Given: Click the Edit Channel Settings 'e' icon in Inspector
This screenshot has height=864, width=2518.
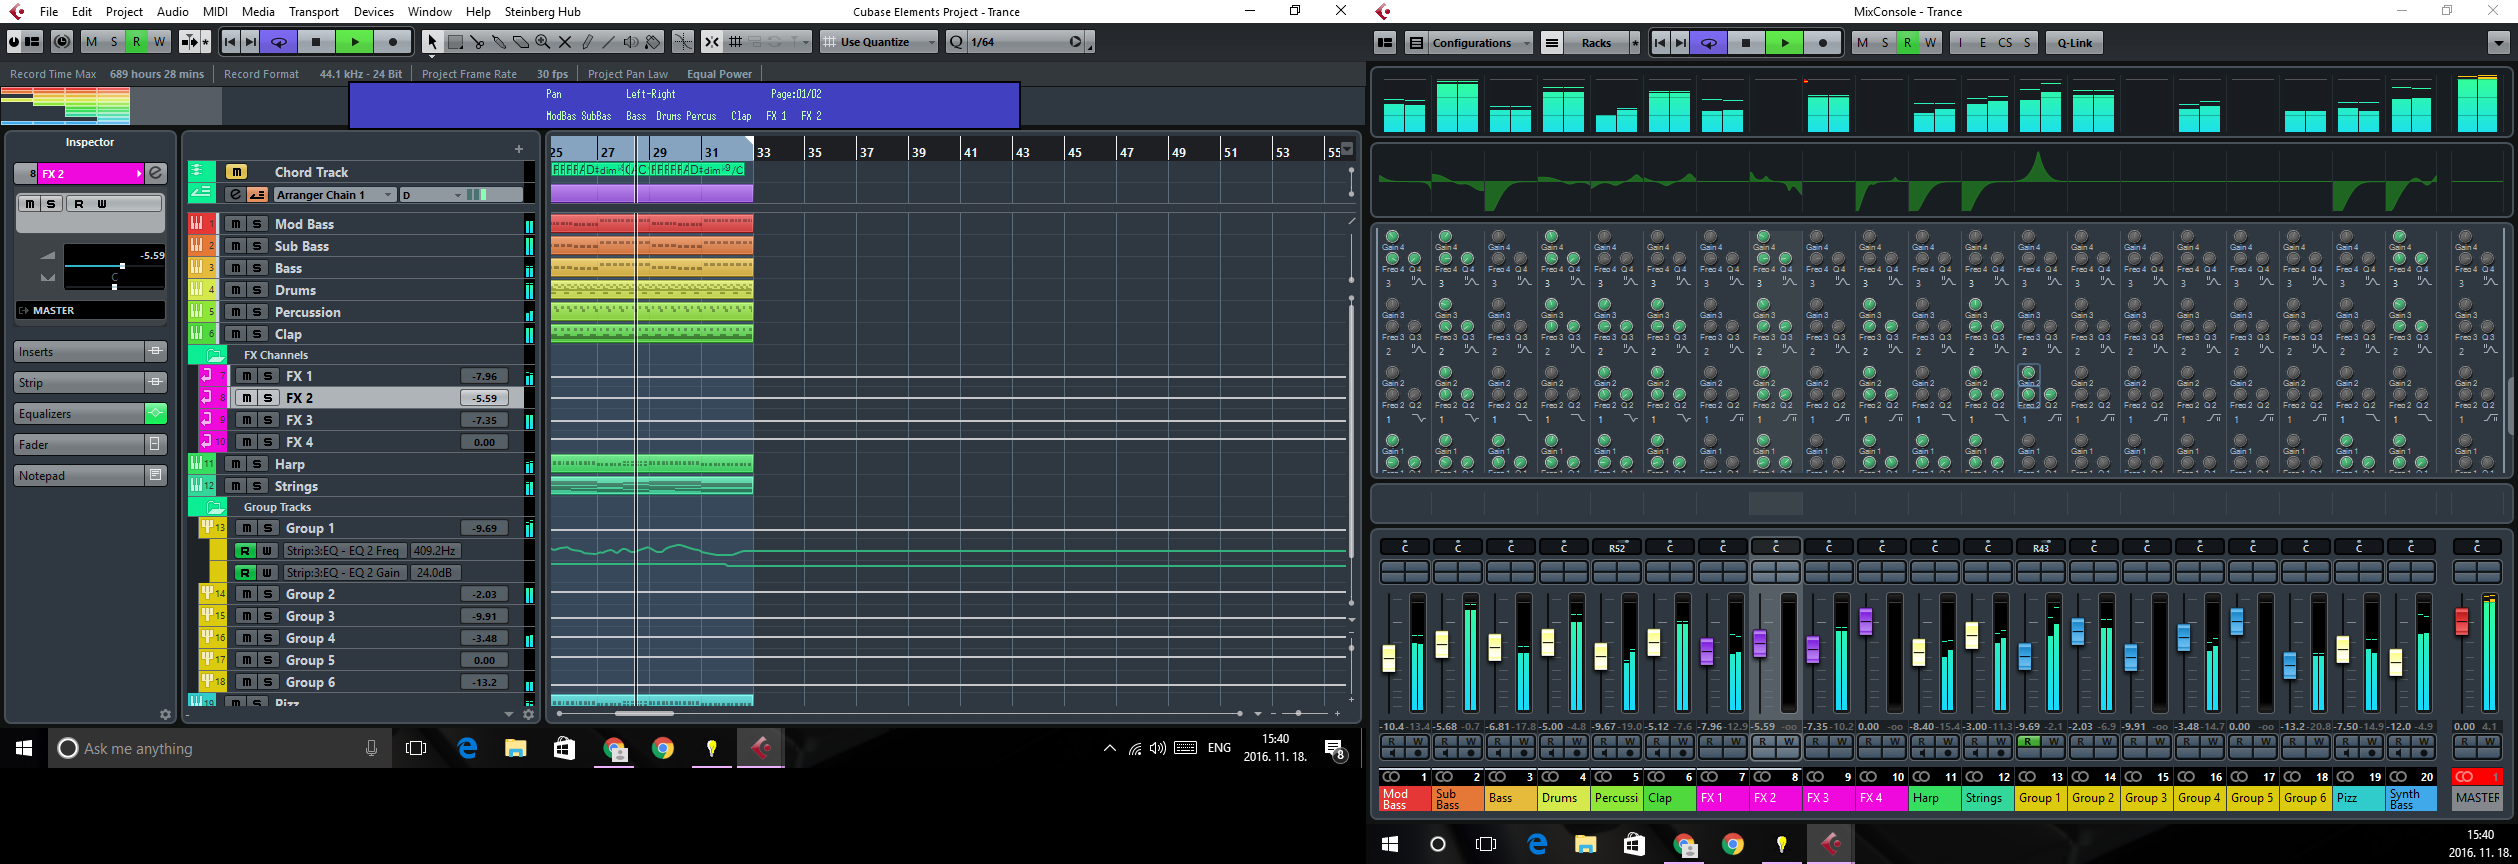Looking at the screenshot, I should (x=156, y=174).
